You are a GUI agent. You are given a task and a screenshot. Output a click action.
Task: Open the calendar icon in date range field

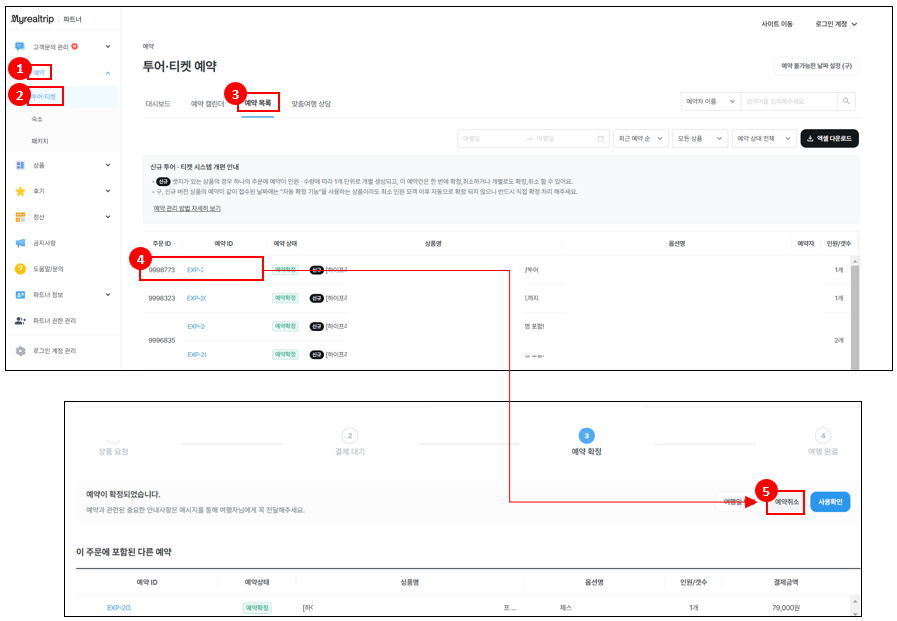pyautogui.click(x=600, y=139)
